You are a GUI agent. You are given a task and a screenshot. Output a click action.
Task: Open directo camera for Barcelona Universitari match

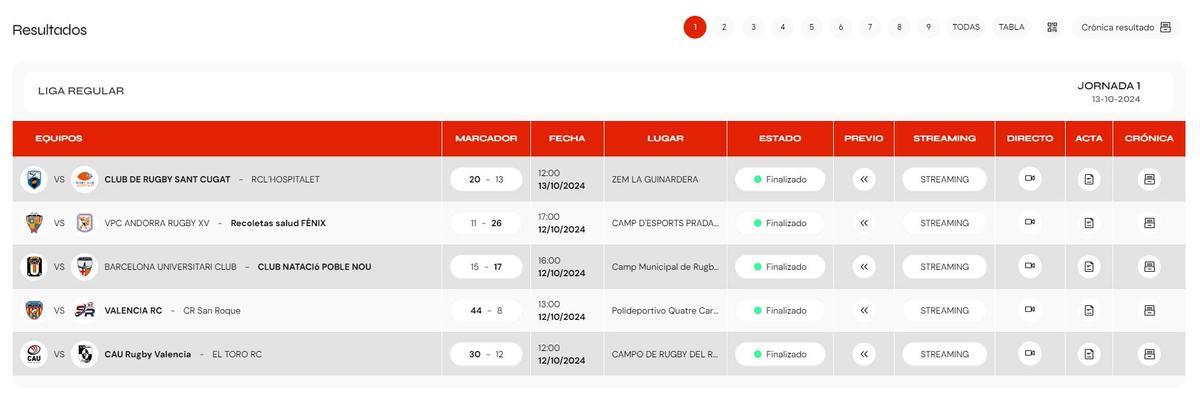[1030, 266]
